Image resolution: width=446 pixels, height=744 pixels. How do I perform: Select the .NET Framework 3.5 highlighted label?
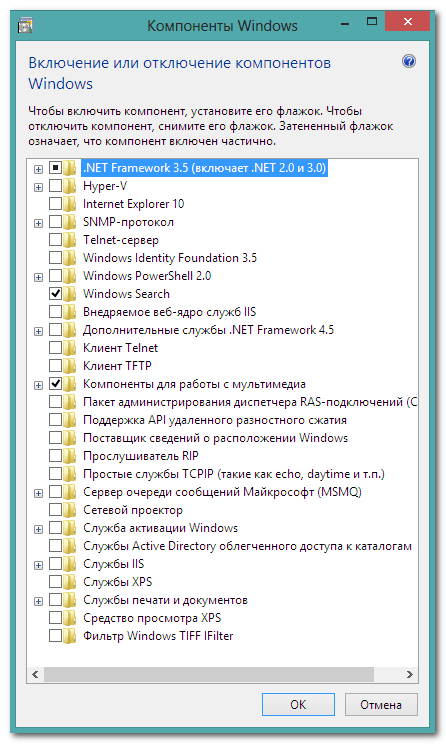(x=204, y=167)
